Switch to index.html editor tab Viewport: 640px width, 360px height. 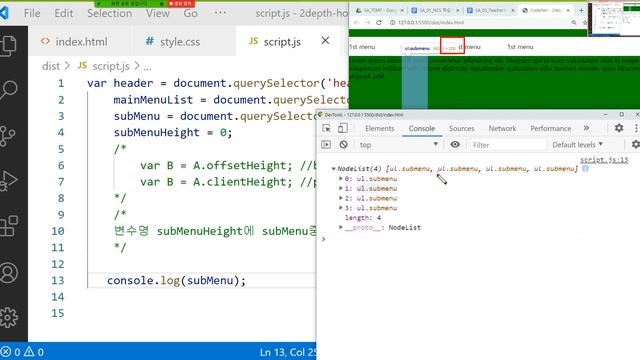[80, 41]
